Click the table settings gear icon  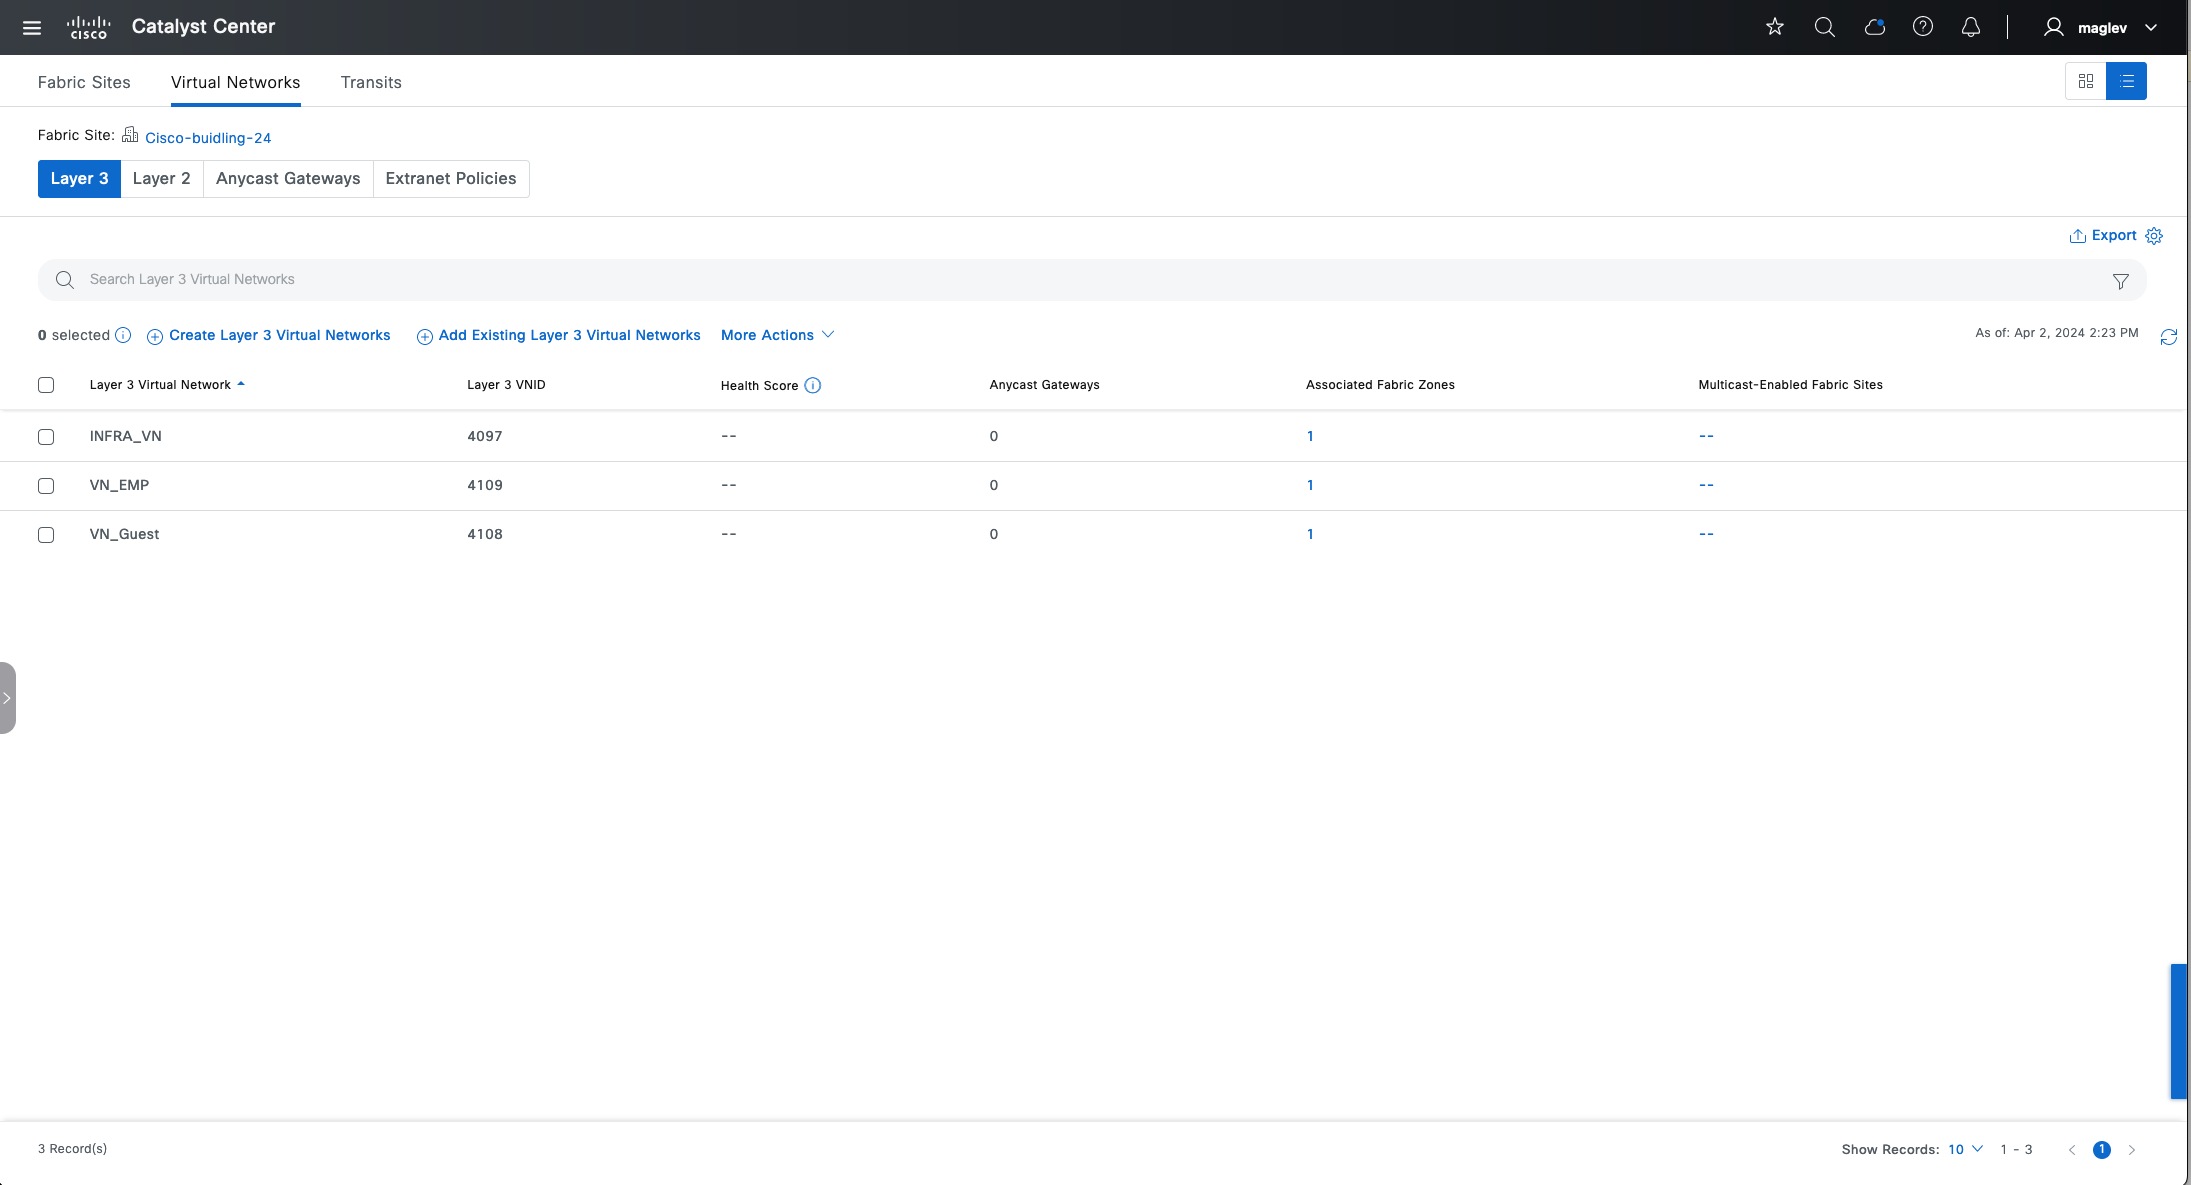(x=2154, y=236)
